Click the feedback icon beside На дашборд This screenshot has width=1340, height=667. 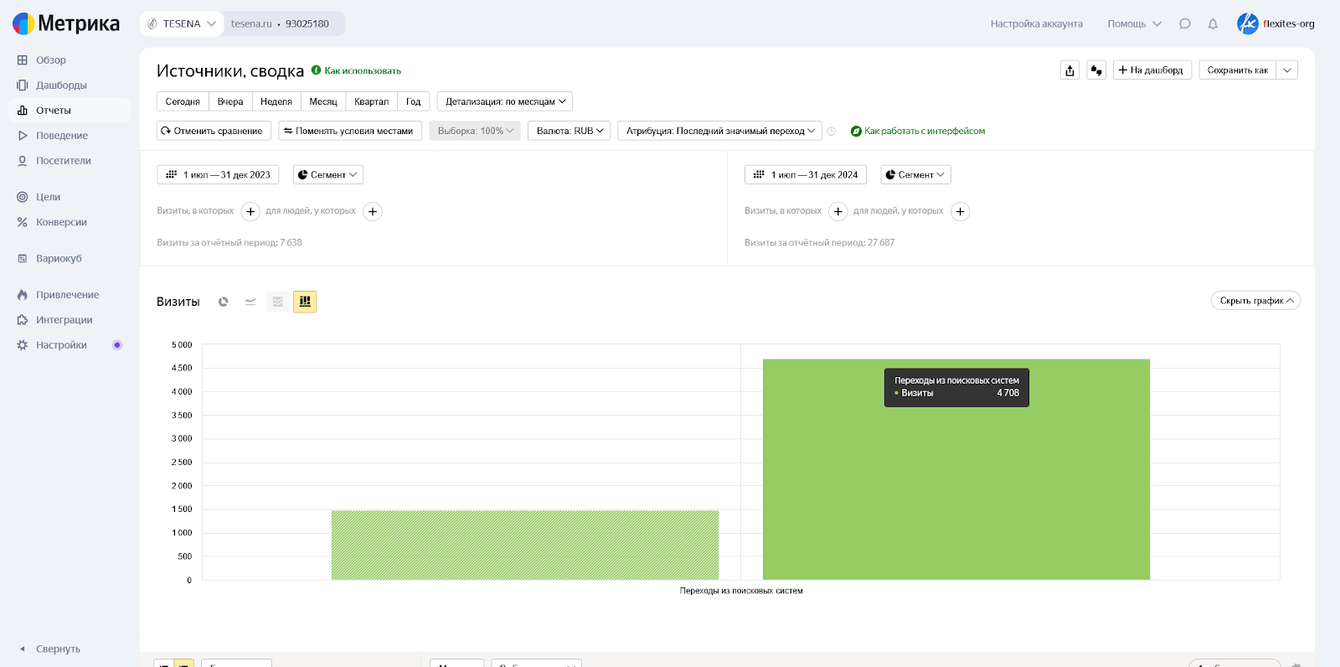(x=1096, y=70)
